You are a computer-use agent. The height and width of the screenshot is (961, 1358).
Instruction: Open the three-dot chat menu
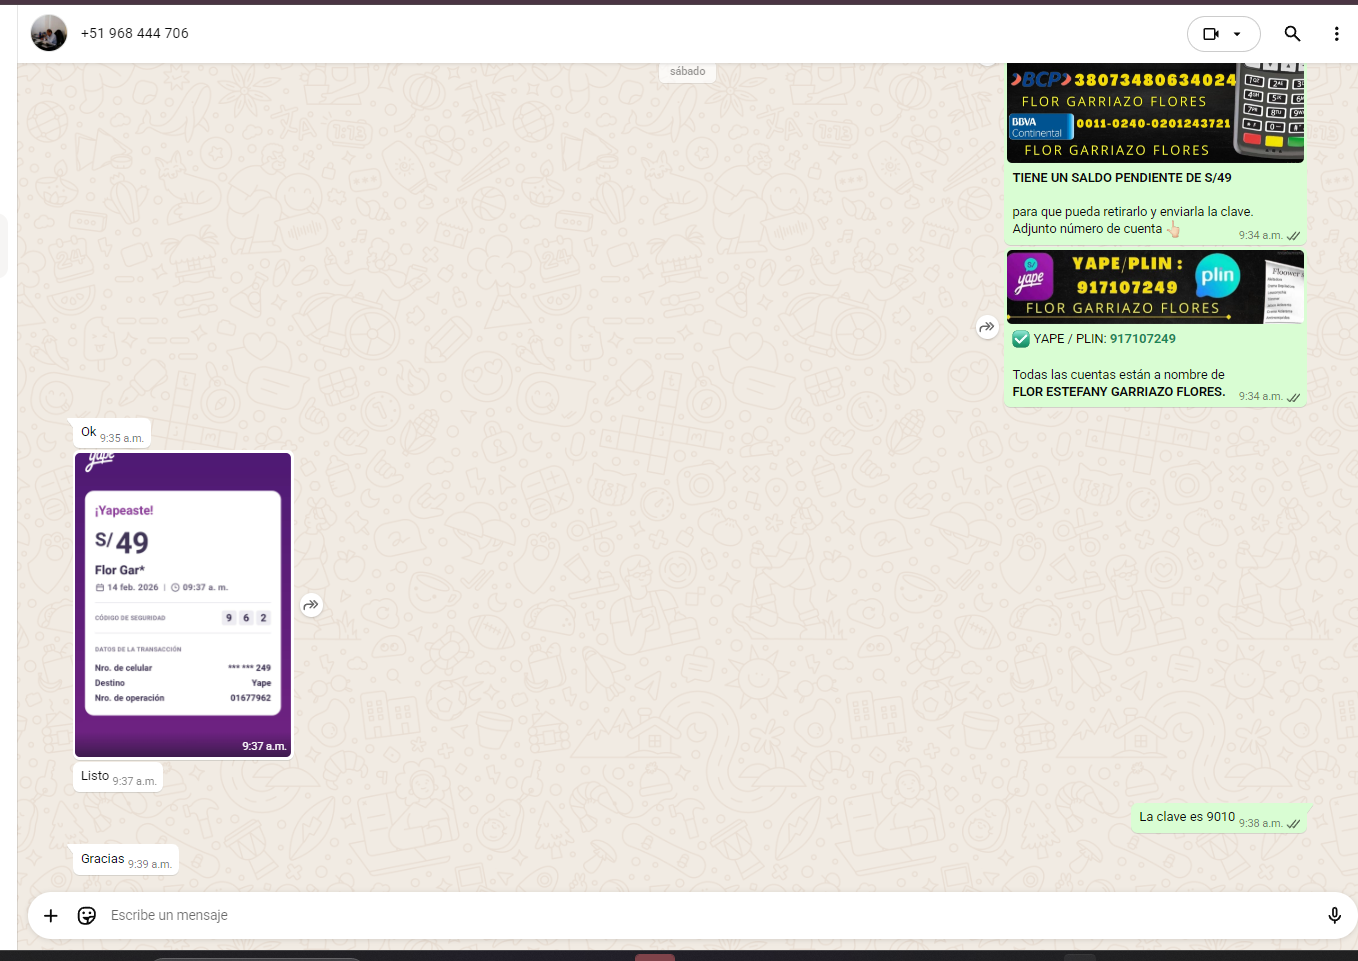[x=1336, y=33]
